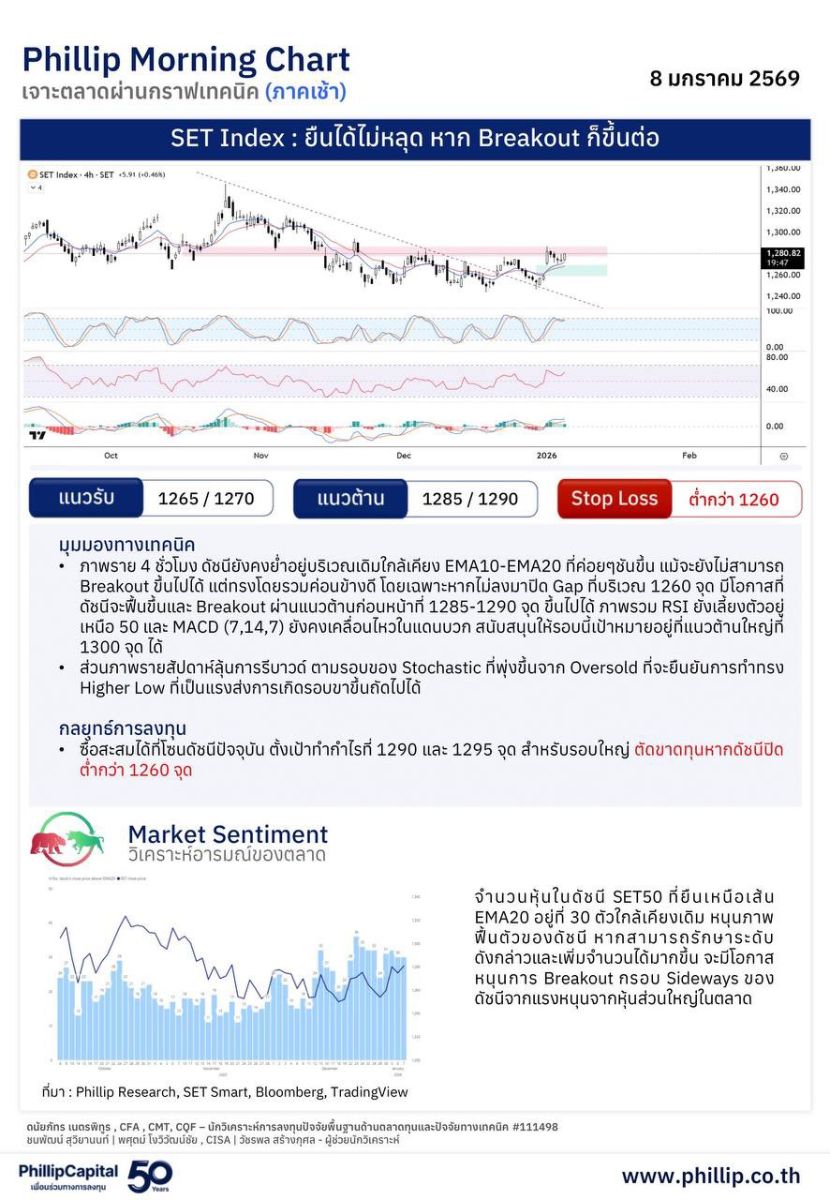
Task: Click the Phillip Morning Chart title
Action: pos(186,60)
